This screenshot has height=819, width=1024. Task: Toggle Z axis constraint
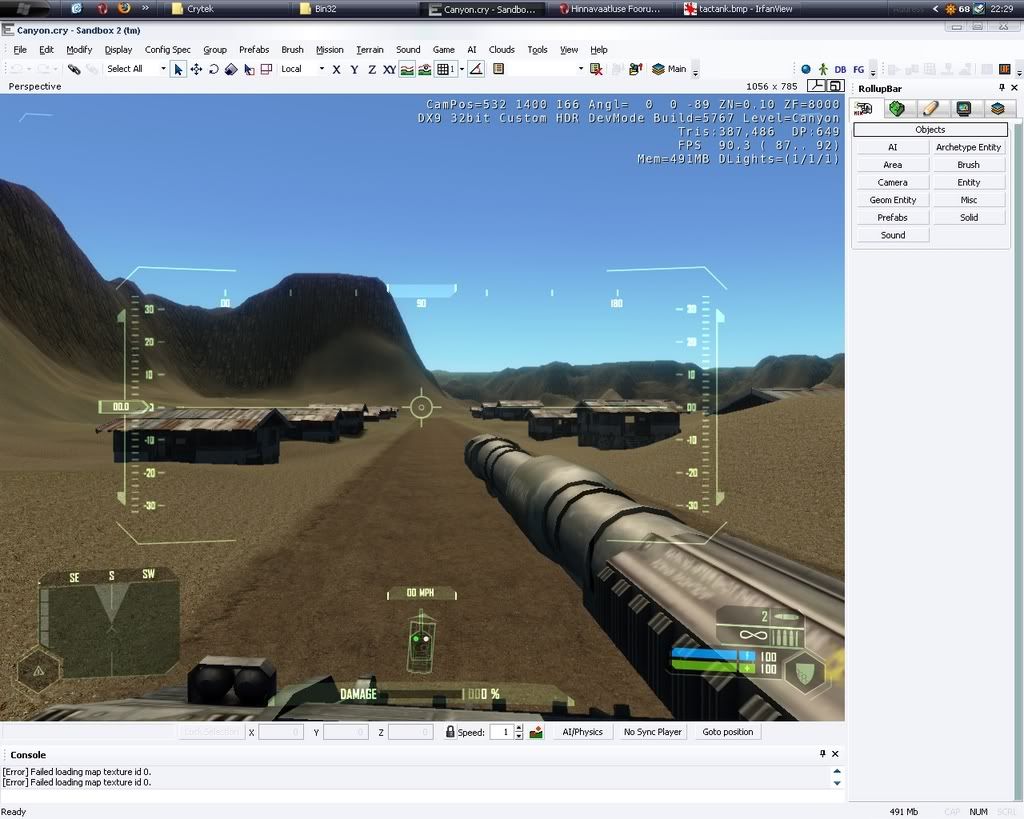pos(372,69)
